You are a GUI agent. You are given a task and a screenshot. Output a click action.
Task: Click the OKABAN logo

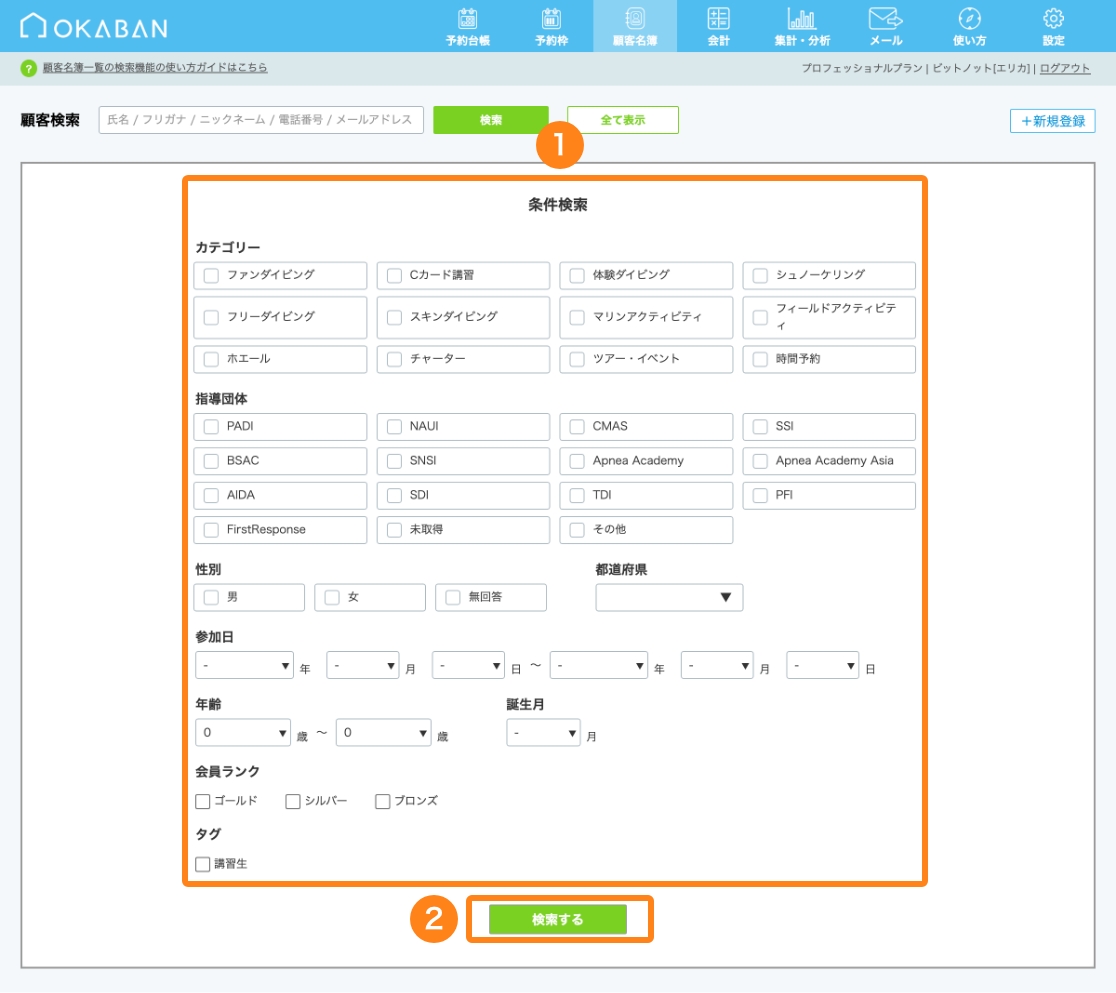93,26
